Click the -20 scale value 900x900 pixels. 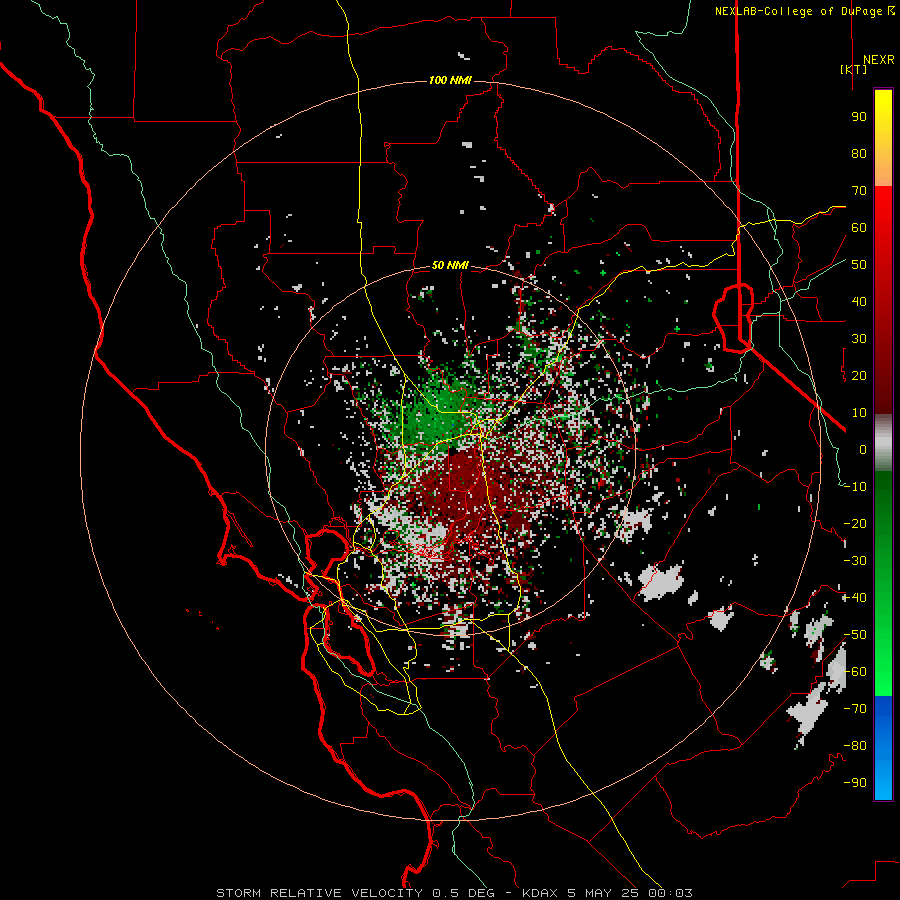[855, 524]
